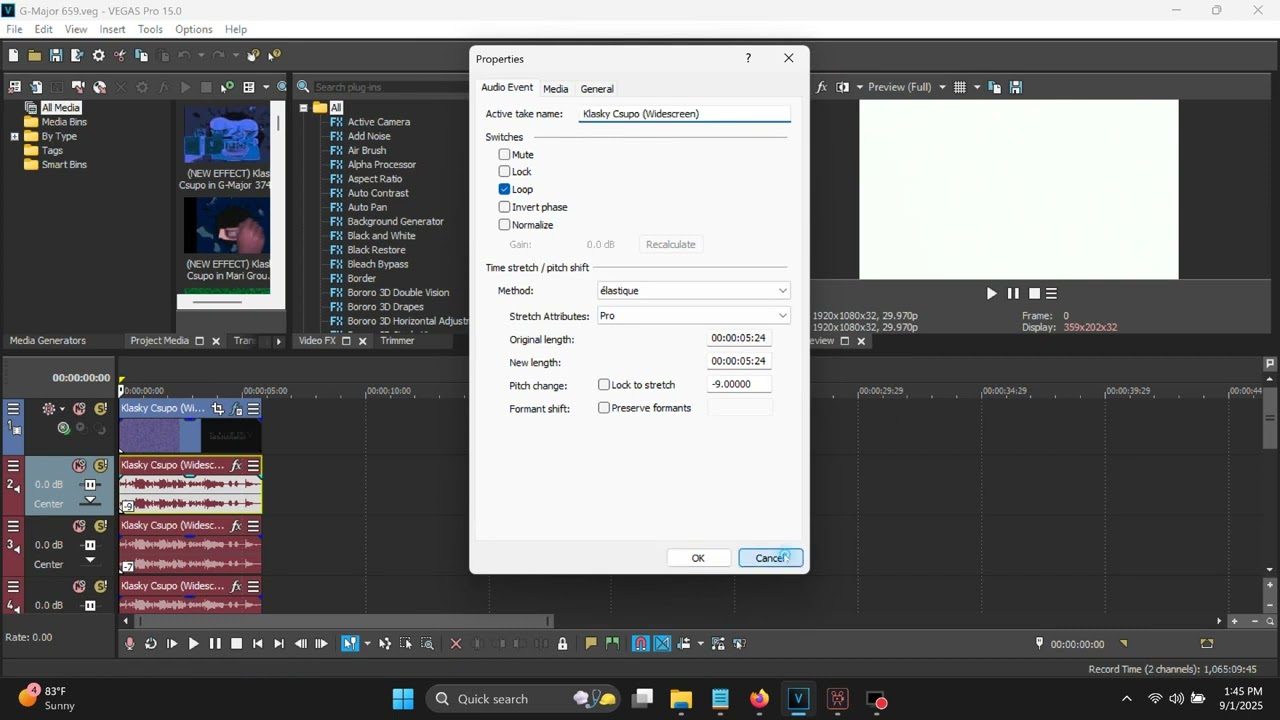1280x720 pixels.
Task: Switch to the General tab in Properties
Action: coord(597,89)
